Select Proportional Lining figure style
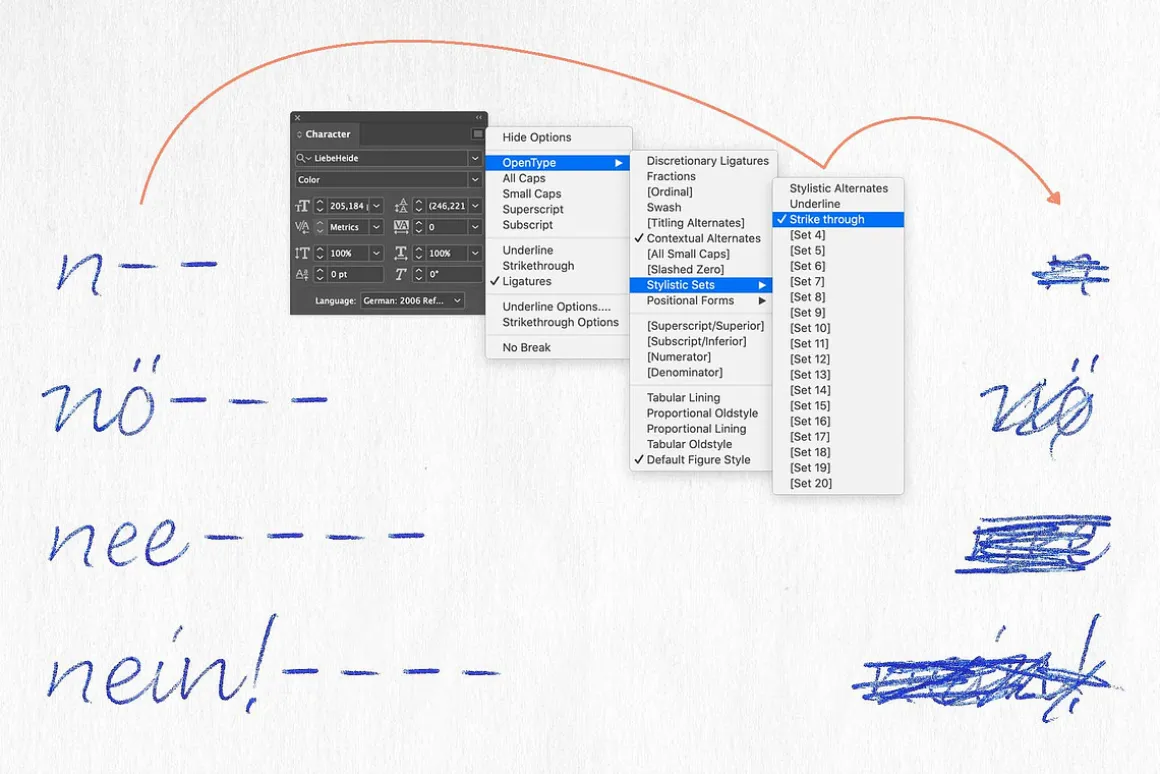 tap(701, 428)
